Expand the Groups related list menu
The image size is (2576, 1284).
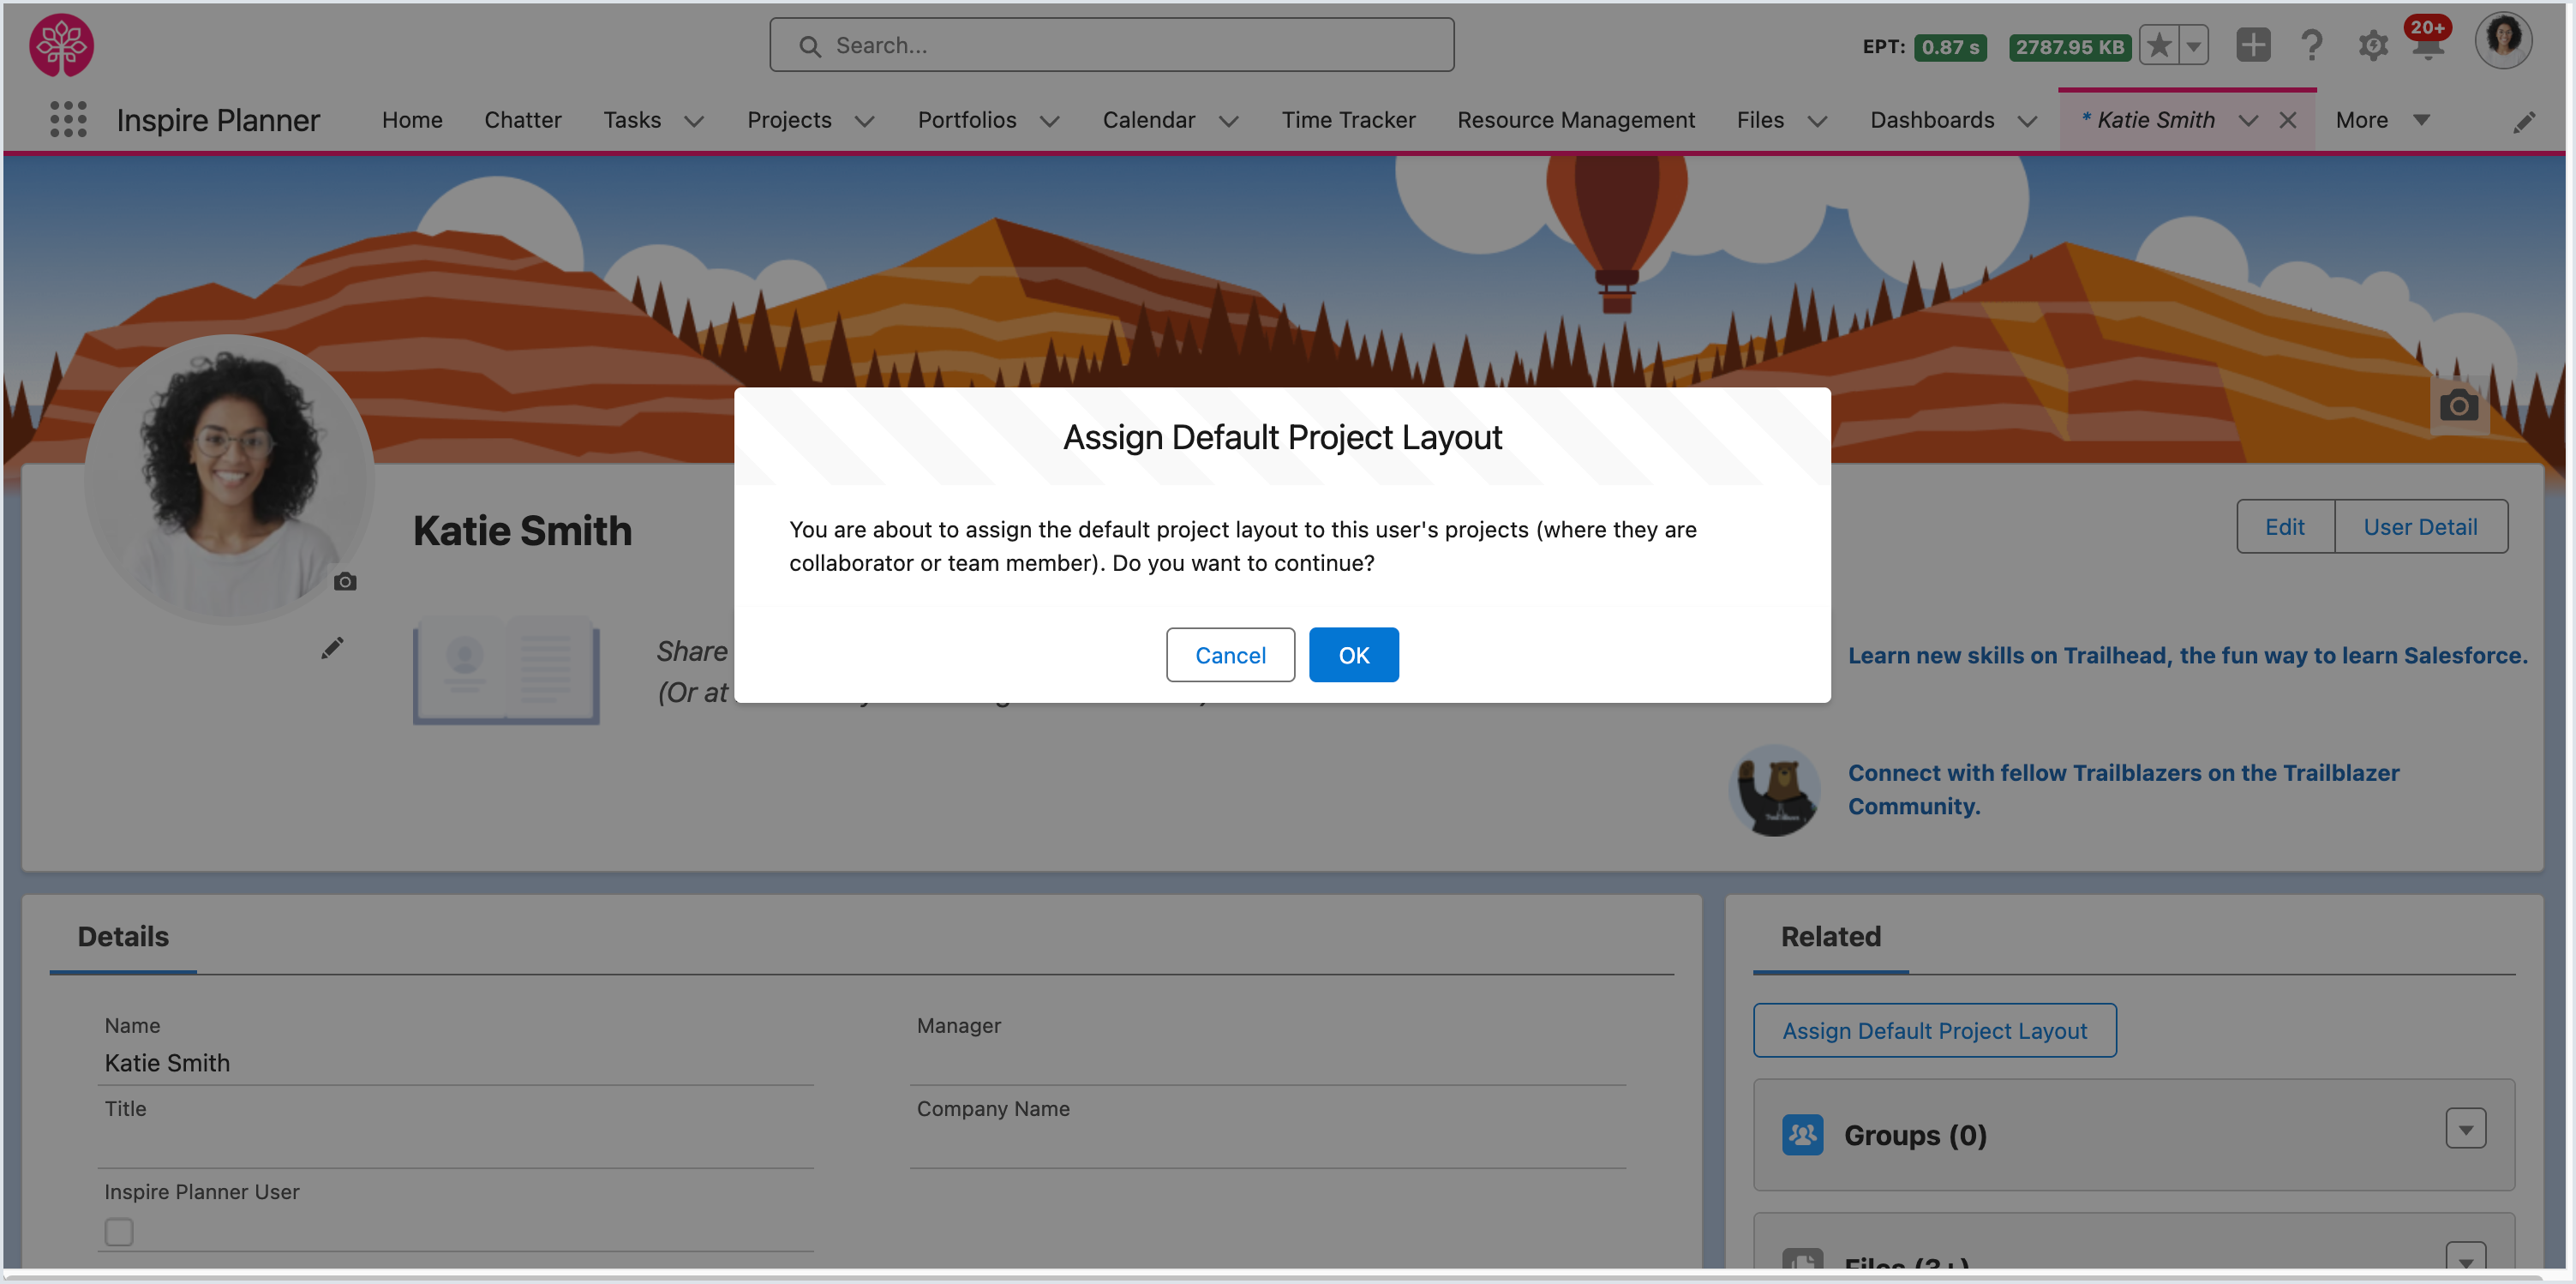click(2465, 1129)
